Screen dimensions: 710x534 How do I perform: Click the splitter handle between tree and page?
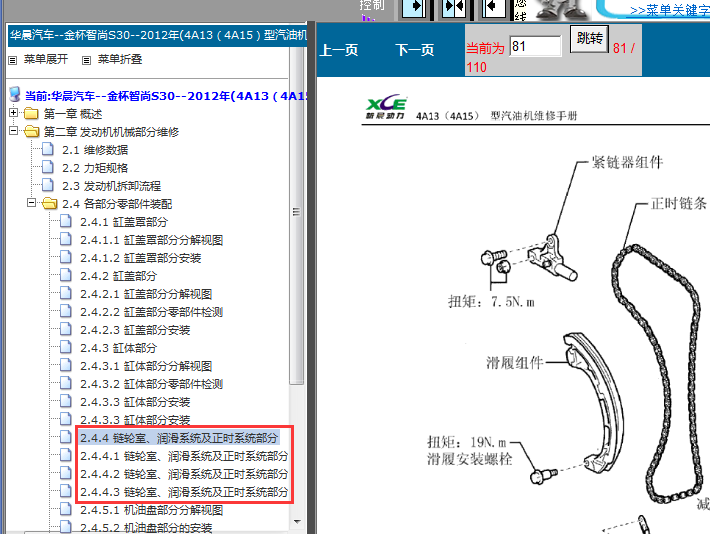(311, 277)
